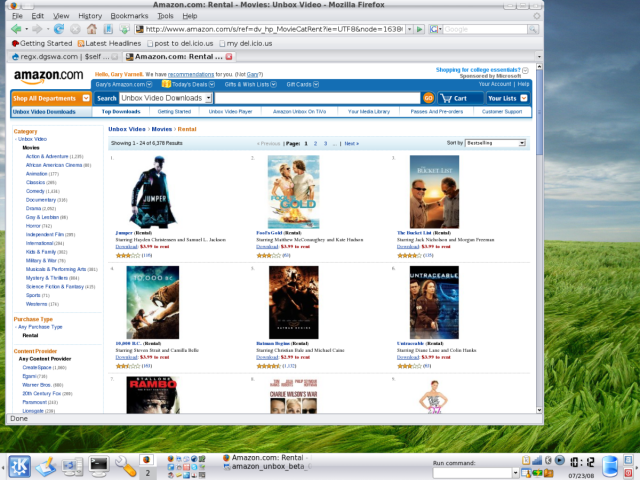The image size is (640, 480).
Task: Click the Google search magnifier icon
Action: 533,29
